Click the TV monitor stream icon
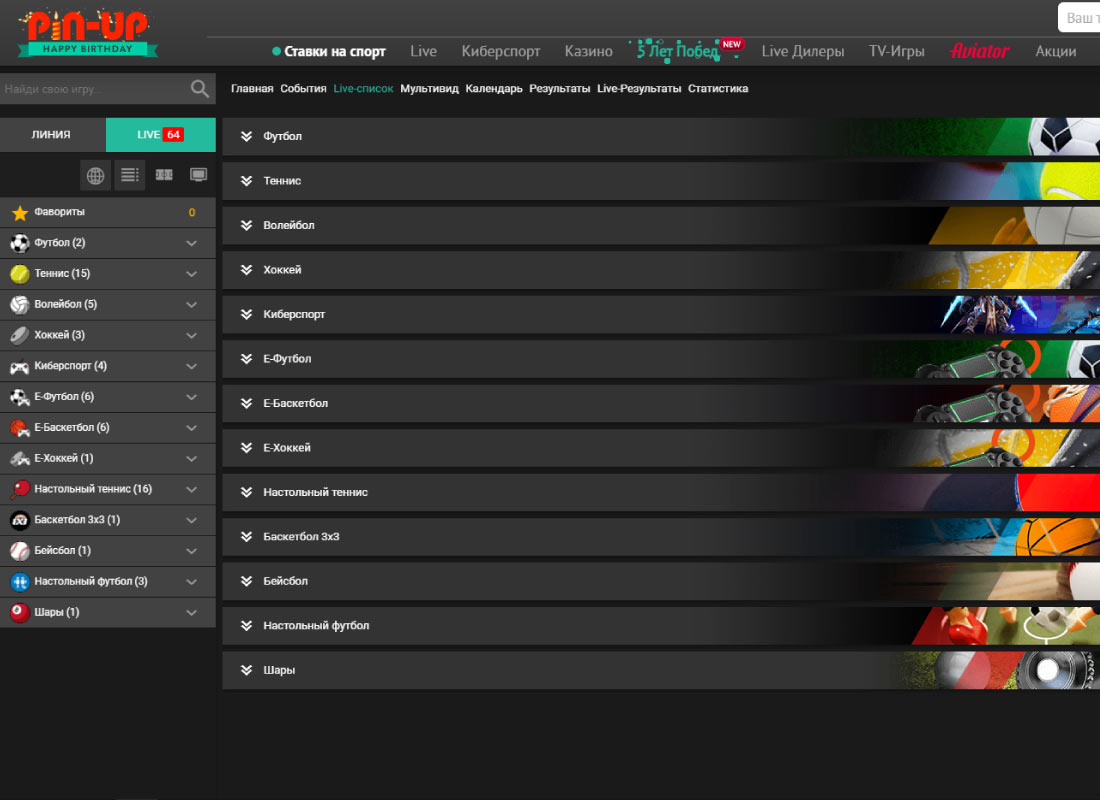The image size is (1100, 800). click(x=199, y=176)
